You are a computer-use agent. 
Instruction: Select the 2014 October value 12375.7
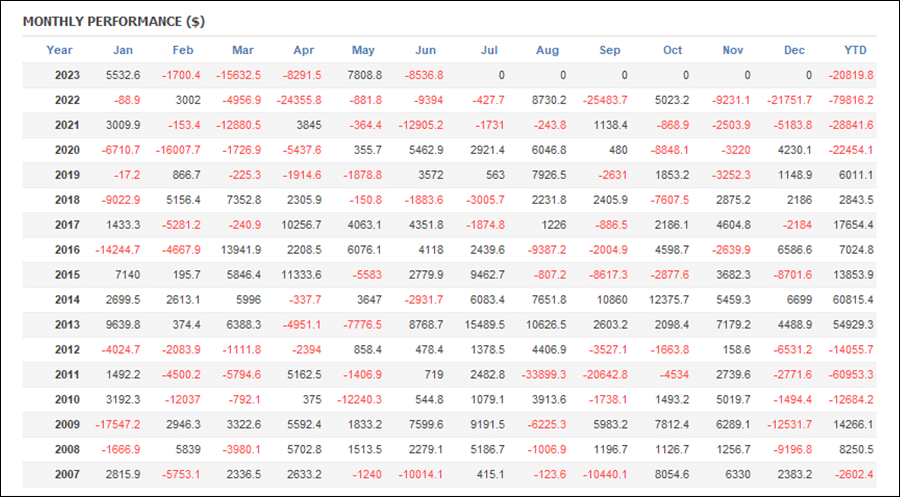pyautogui.click(x=669, y=300)
